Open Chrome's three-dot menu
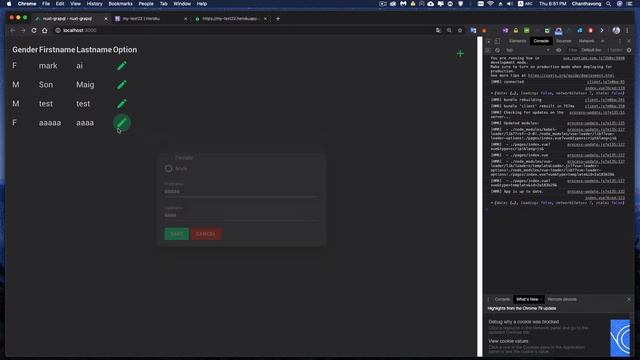 click(627, 30)
